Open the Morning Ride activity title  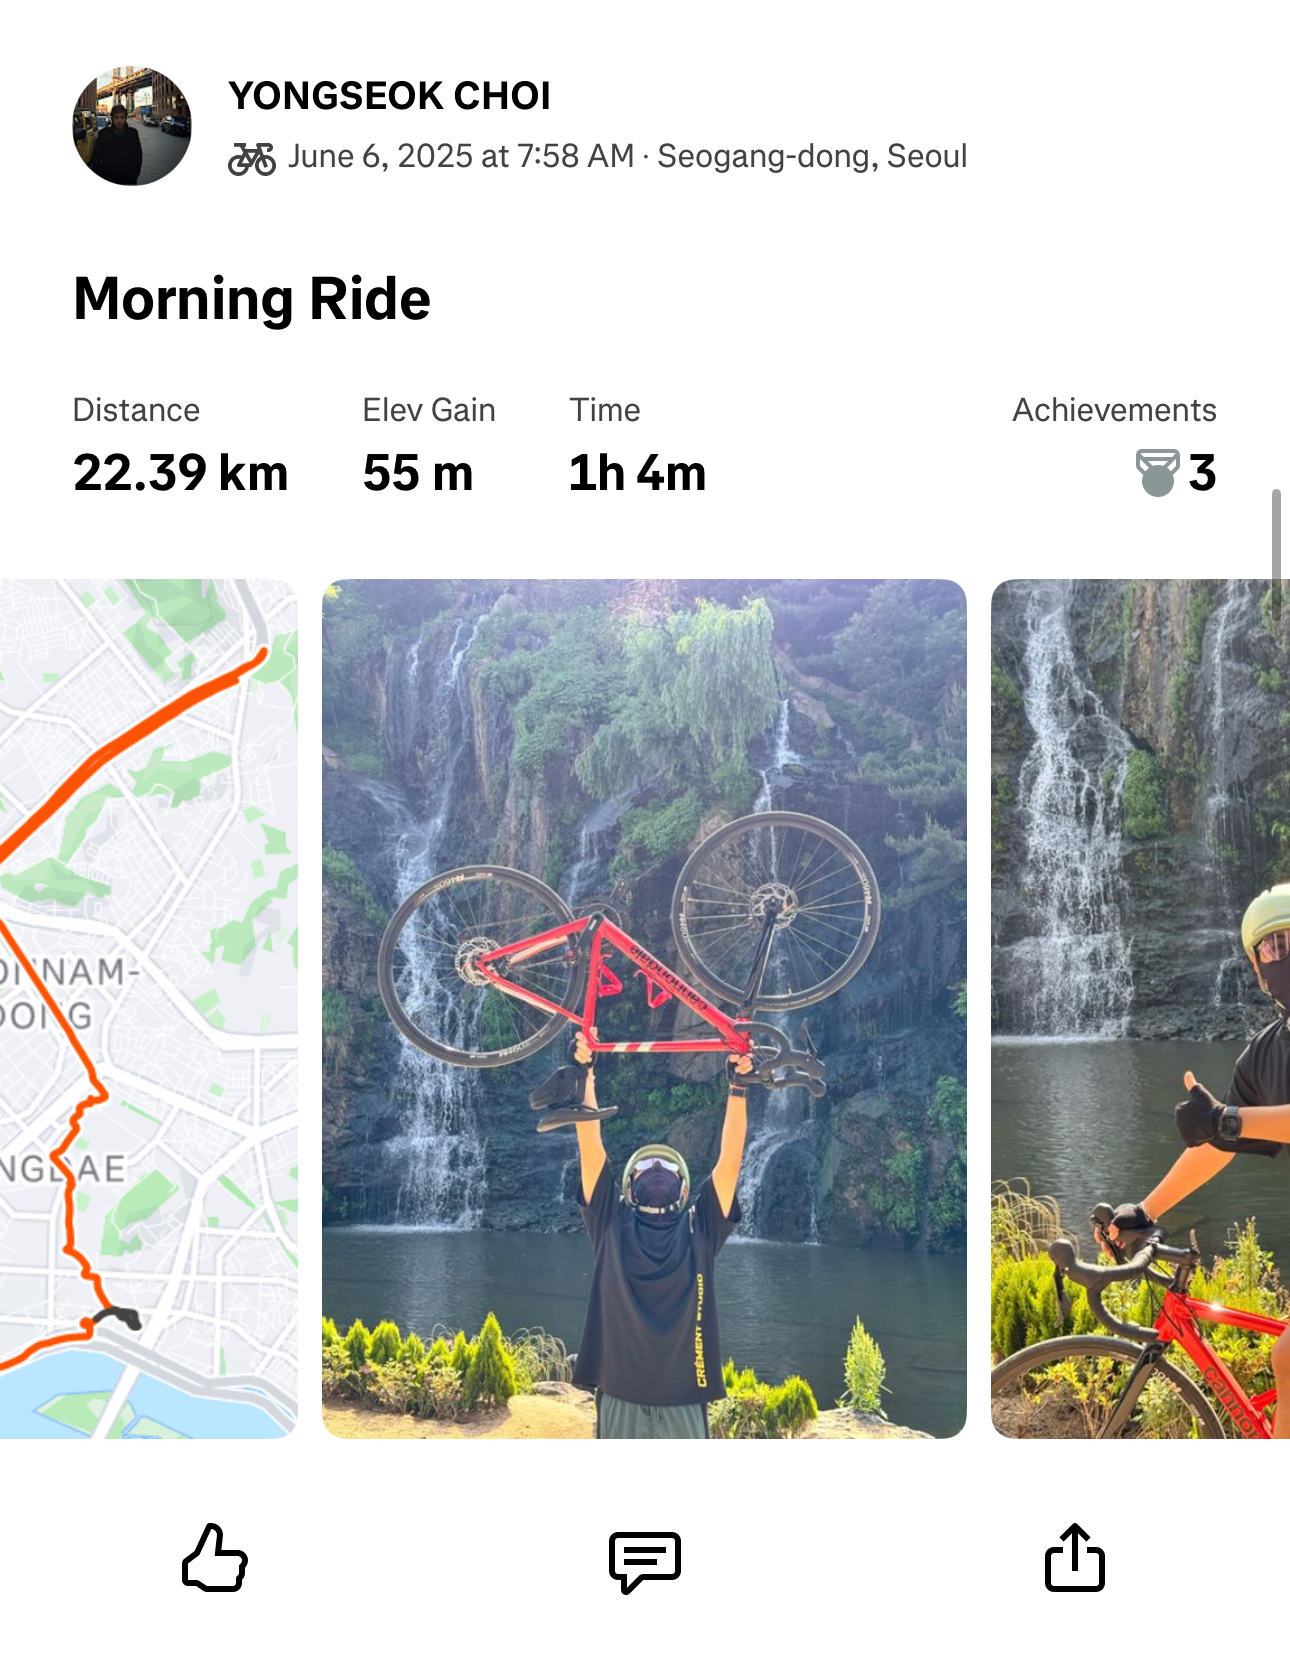[252, 299]
